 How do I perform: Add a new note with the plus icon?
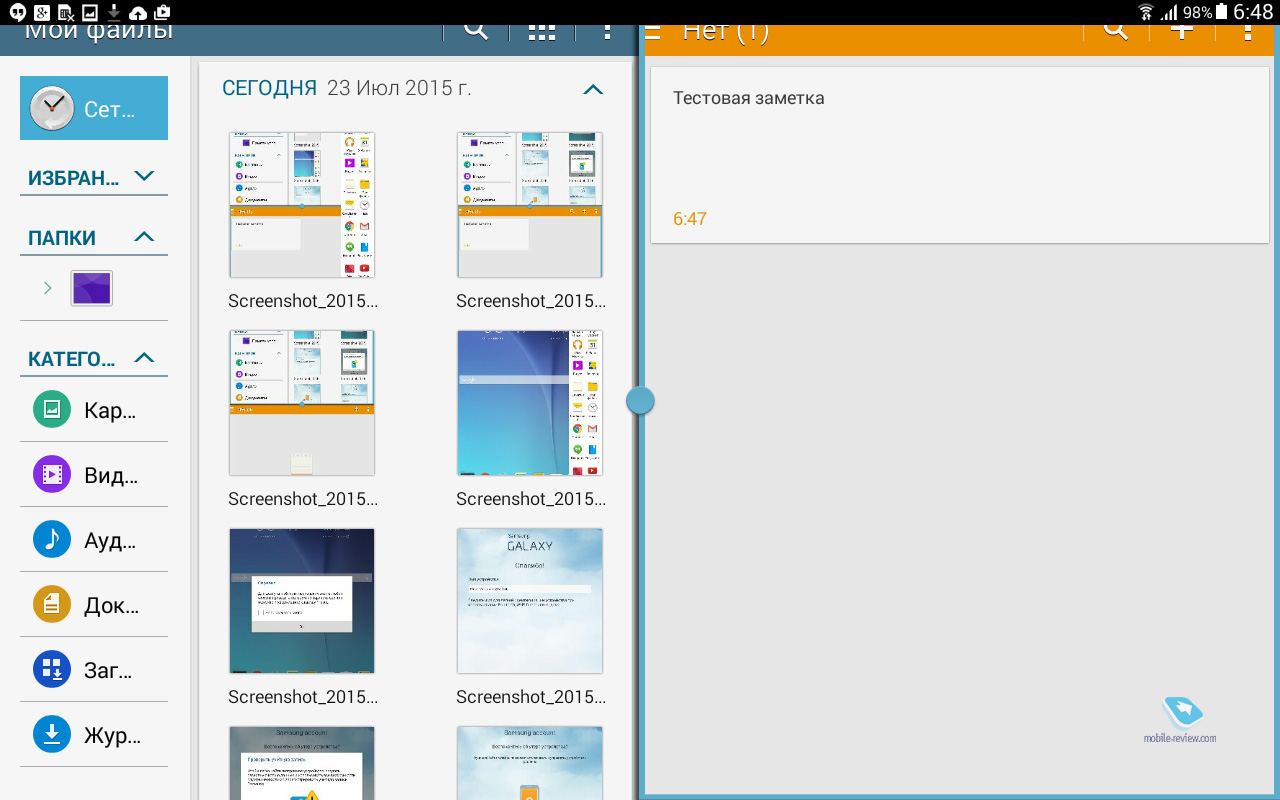coord(1182,31)
